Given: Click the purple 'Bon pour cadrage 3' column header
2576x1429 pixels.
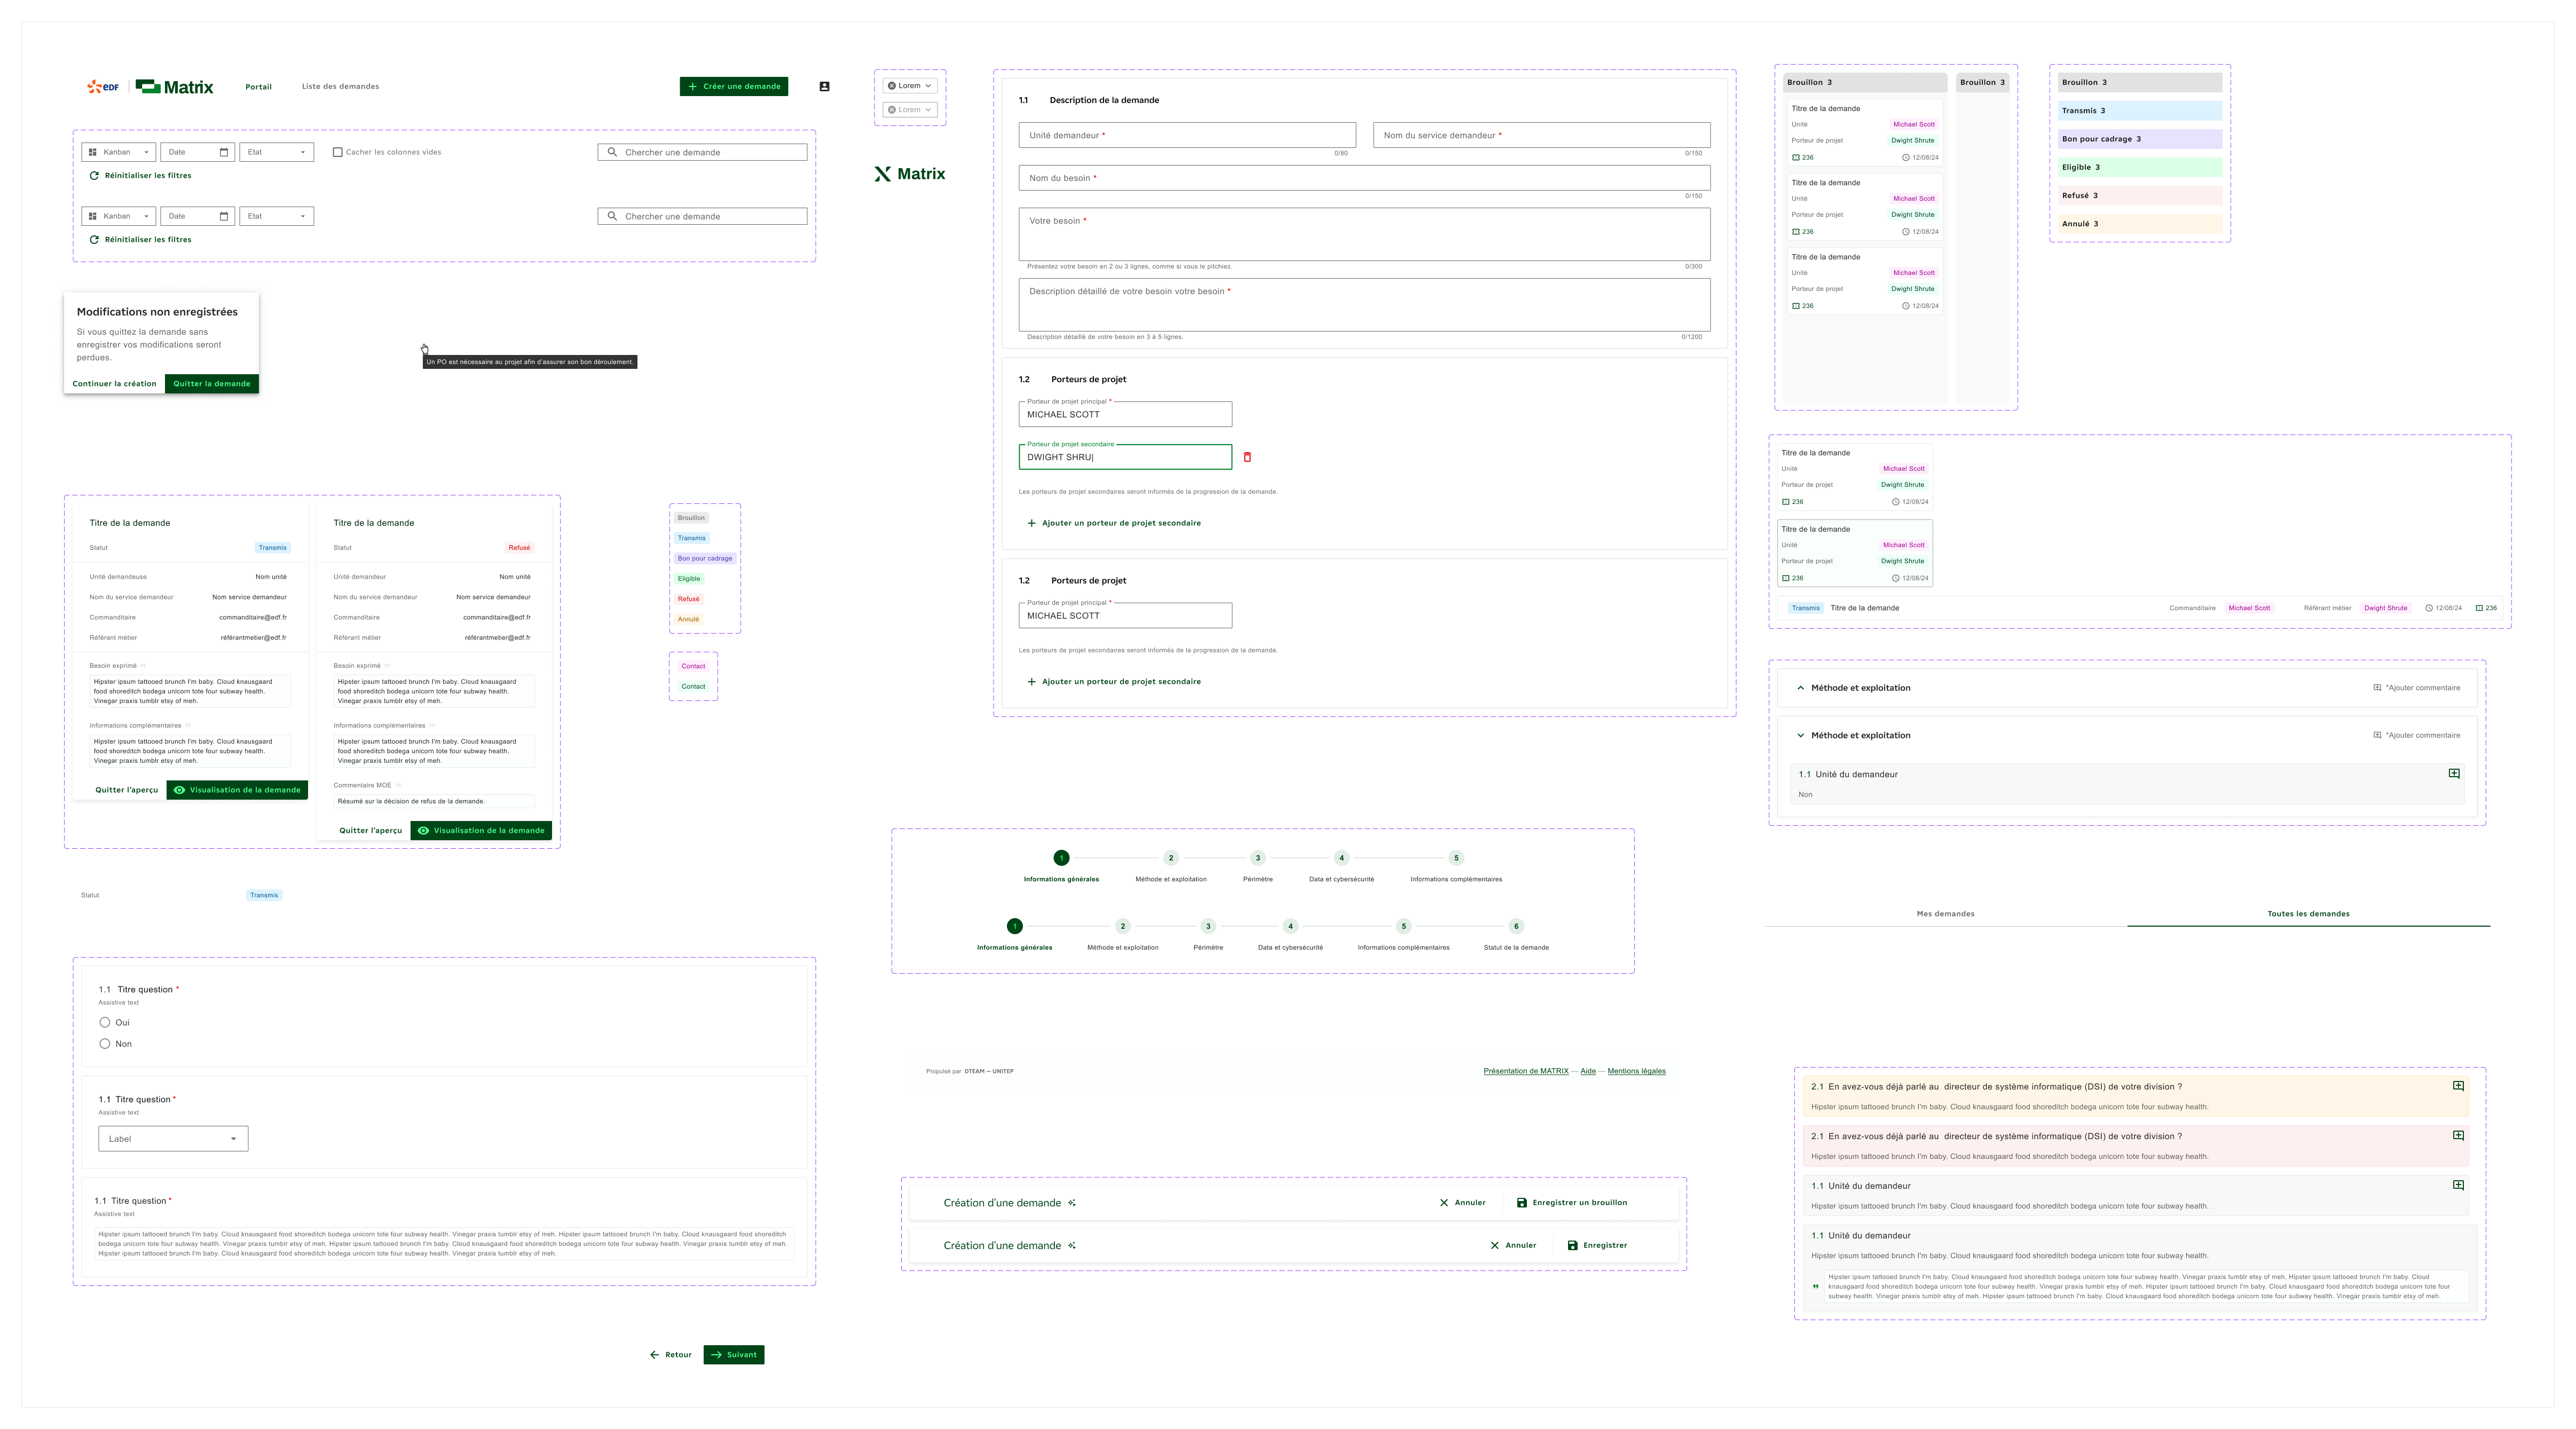Looking at the screenshot, I should tap(2139, 139).
